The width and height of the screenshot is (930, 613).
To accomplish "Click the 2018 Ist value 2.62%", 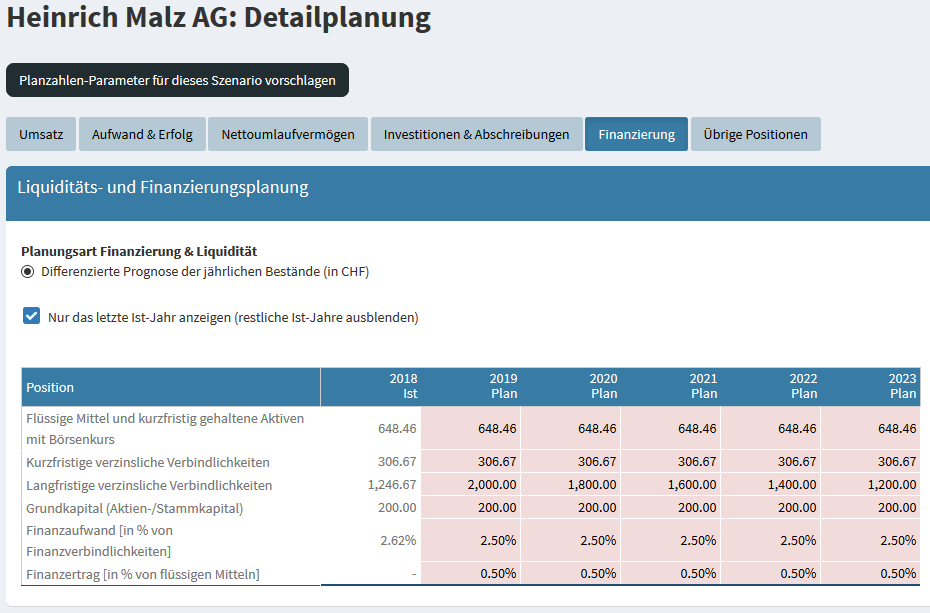I will point(398,540).
